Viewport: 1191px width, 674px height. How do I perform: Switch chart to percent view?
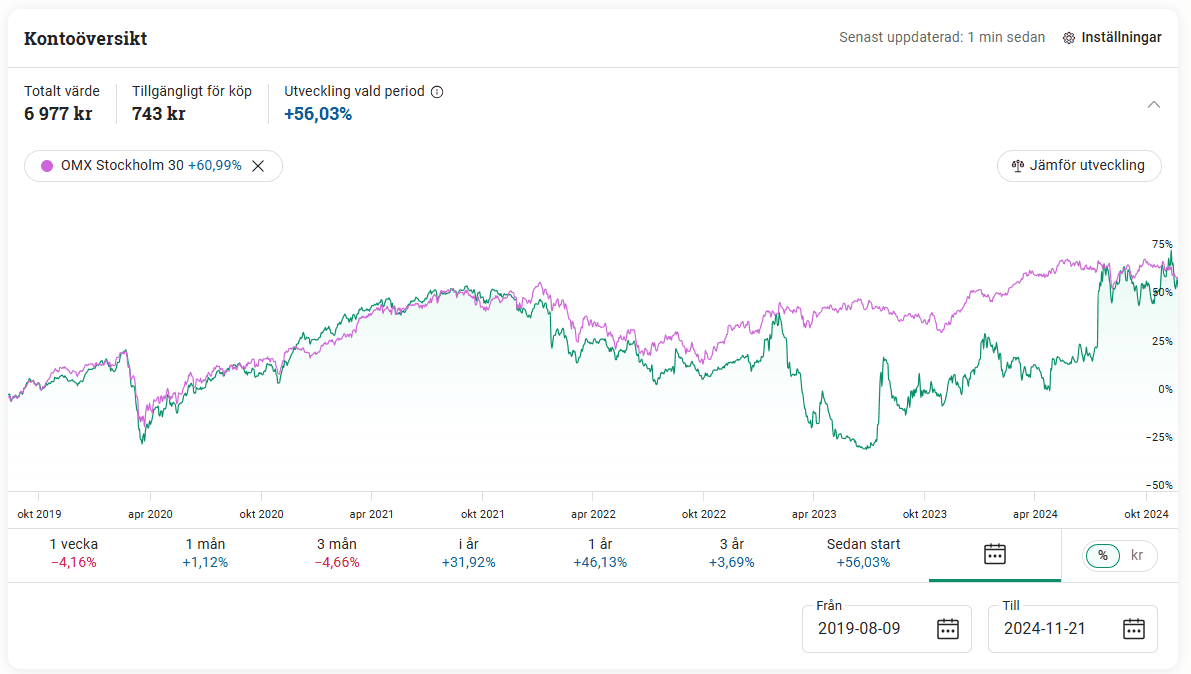point(1103,555)
